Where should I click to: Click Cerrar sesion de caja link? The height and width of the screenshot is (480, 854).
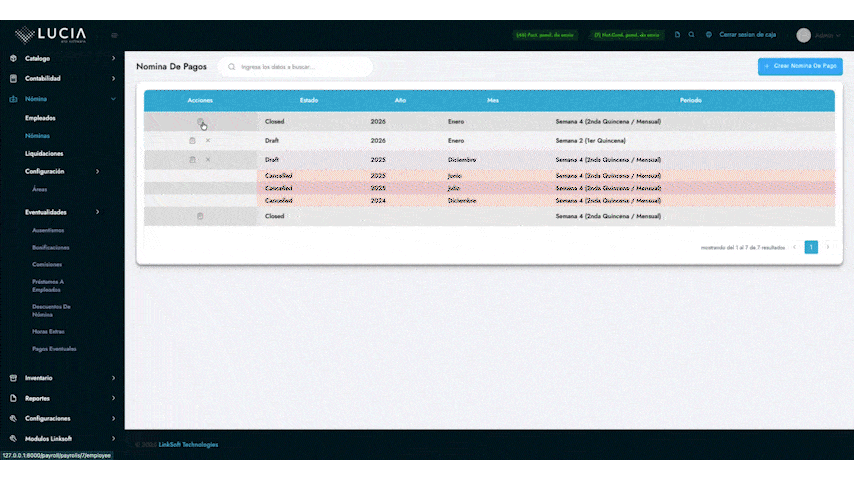(747, 35)
